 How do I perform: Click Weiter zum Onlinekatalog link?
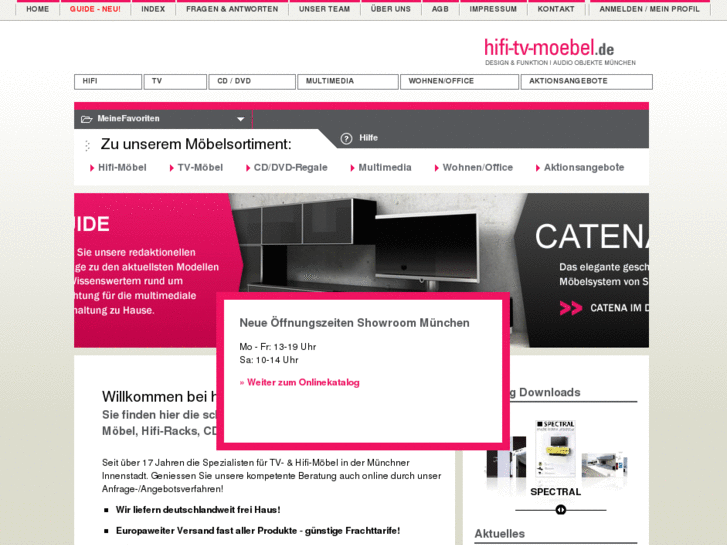(x=300, y=383)
